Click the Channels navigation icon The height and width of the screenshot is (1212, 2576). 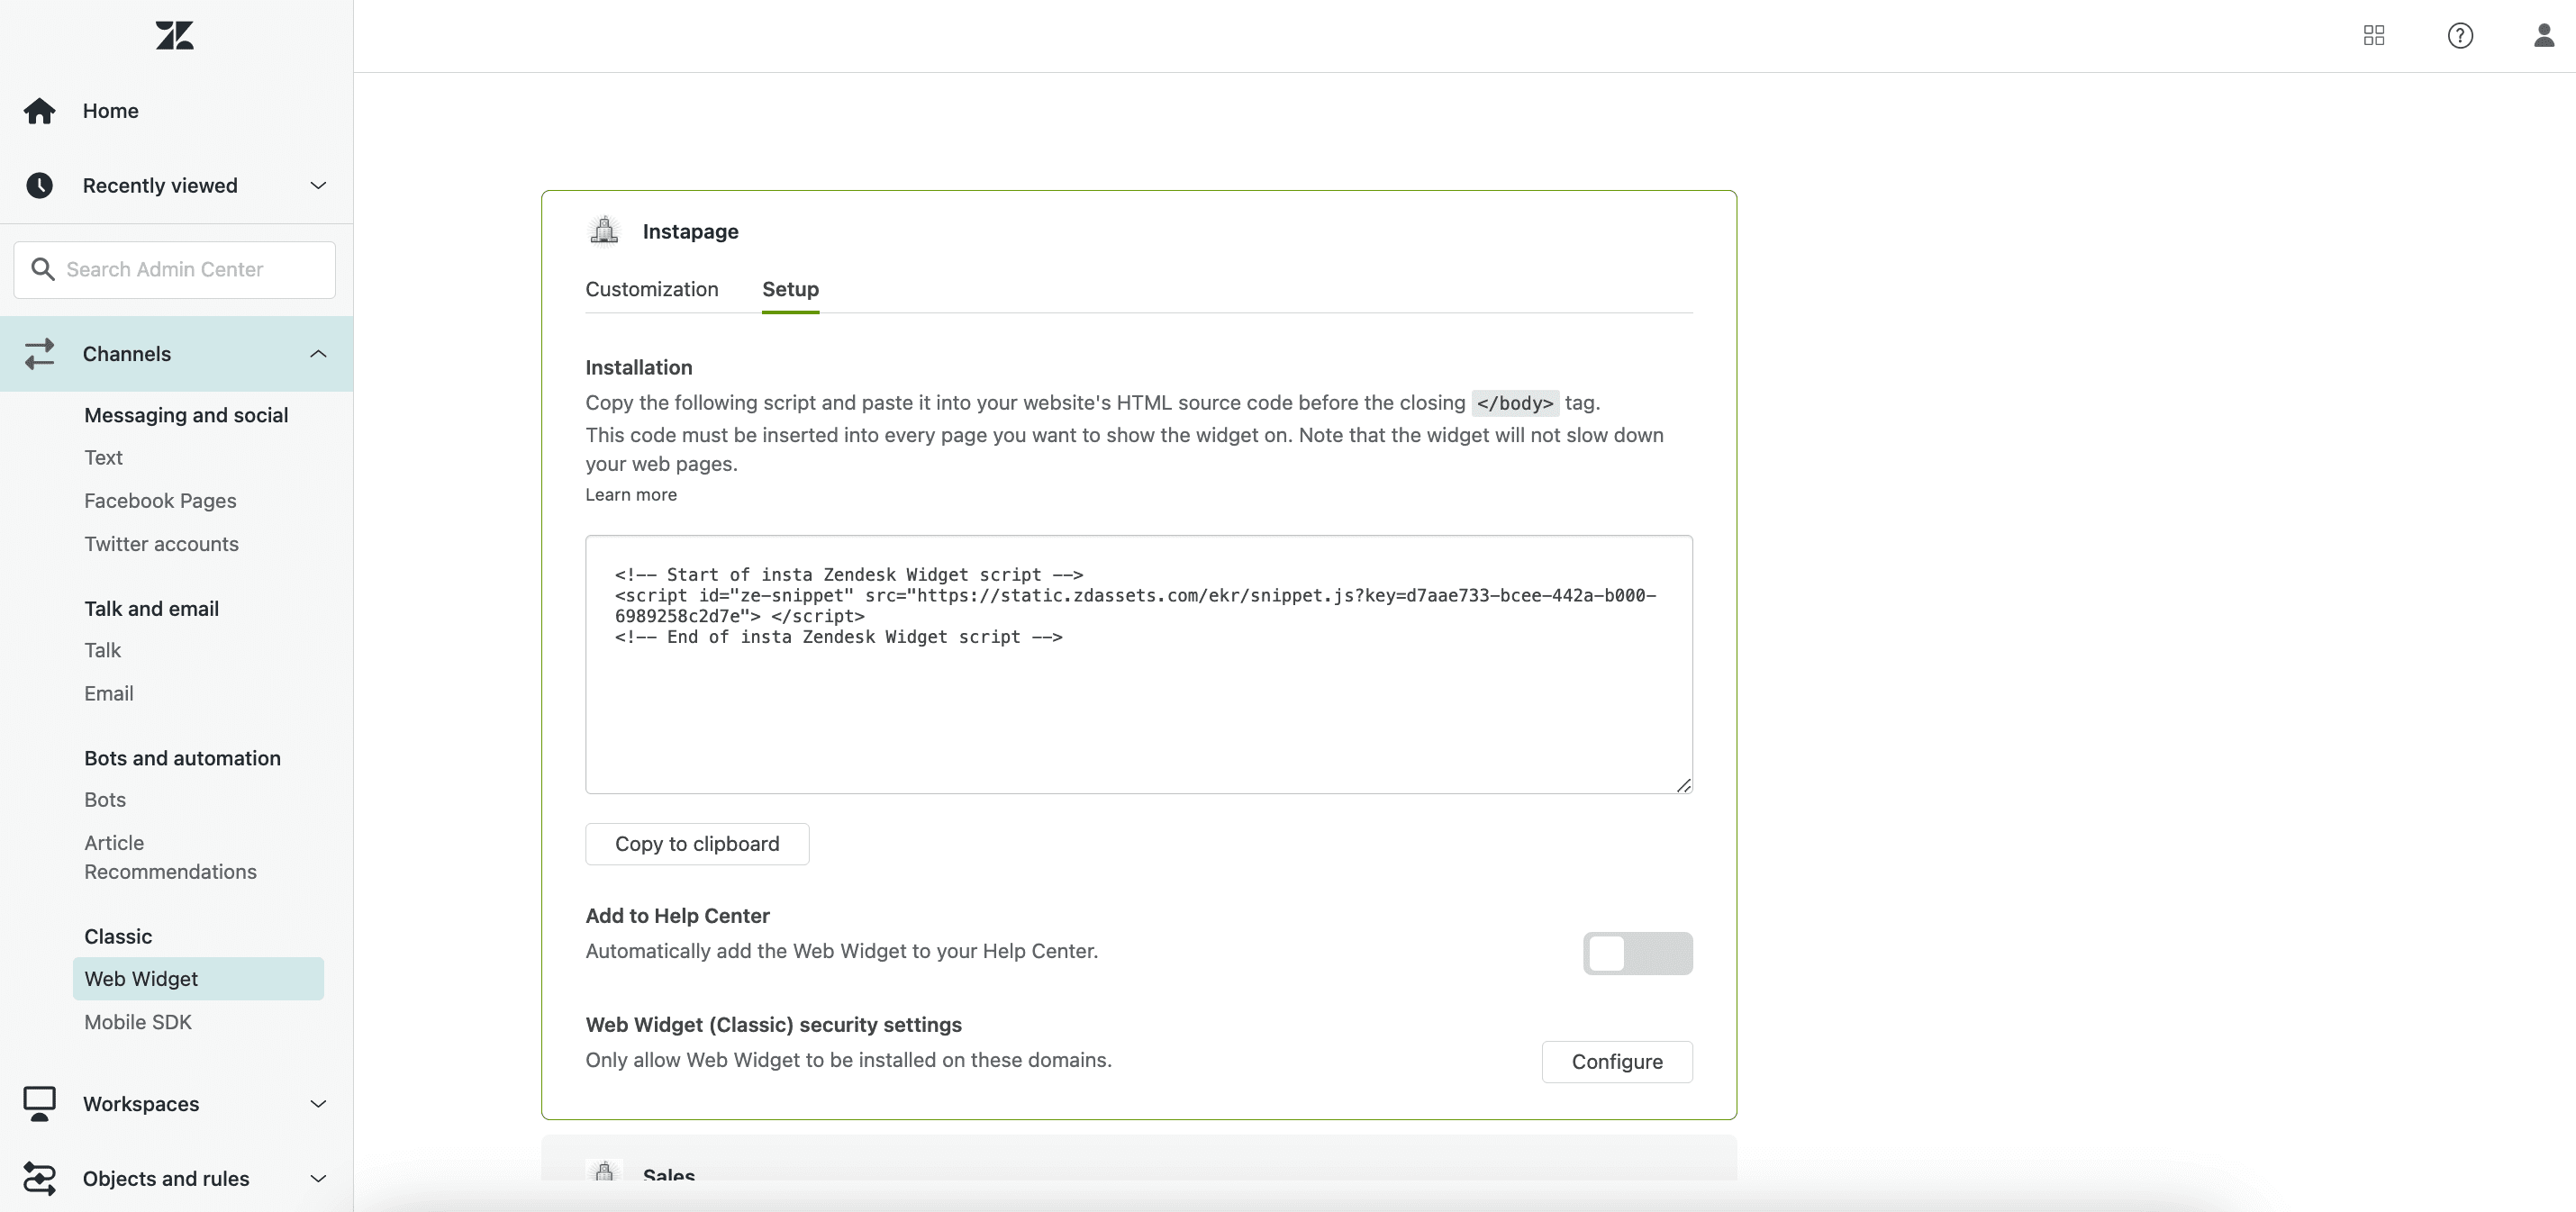(40, 353)
